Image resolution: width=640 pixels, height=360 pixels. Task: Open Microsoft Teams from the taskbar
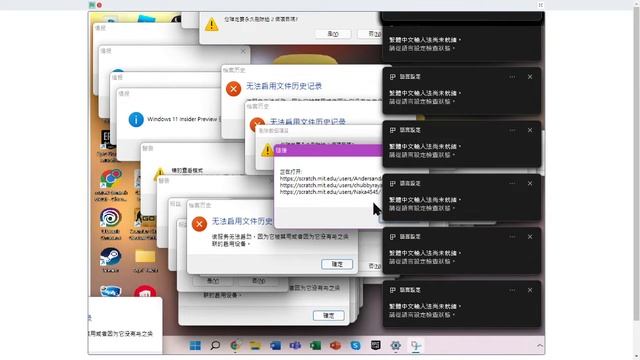click(295, 346)
